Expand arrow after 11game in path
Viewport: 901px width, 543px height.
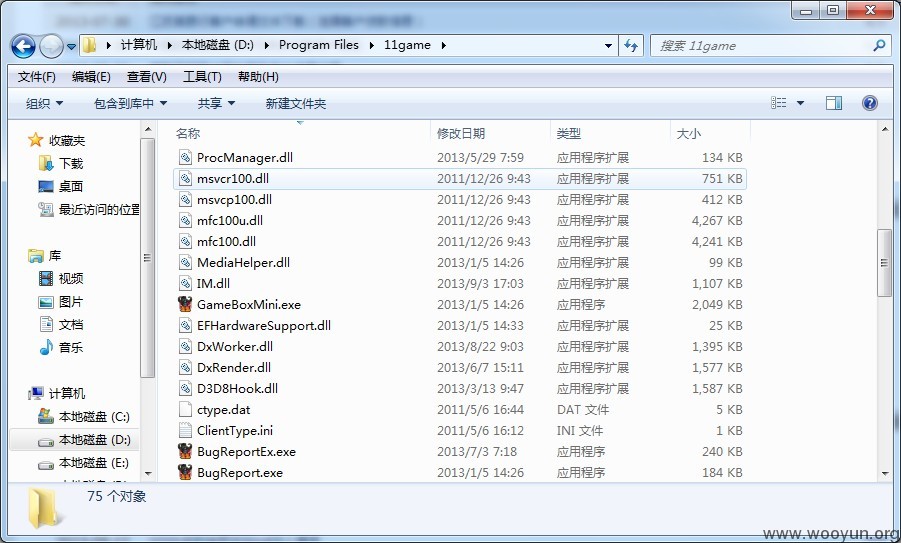coord(444,45)
